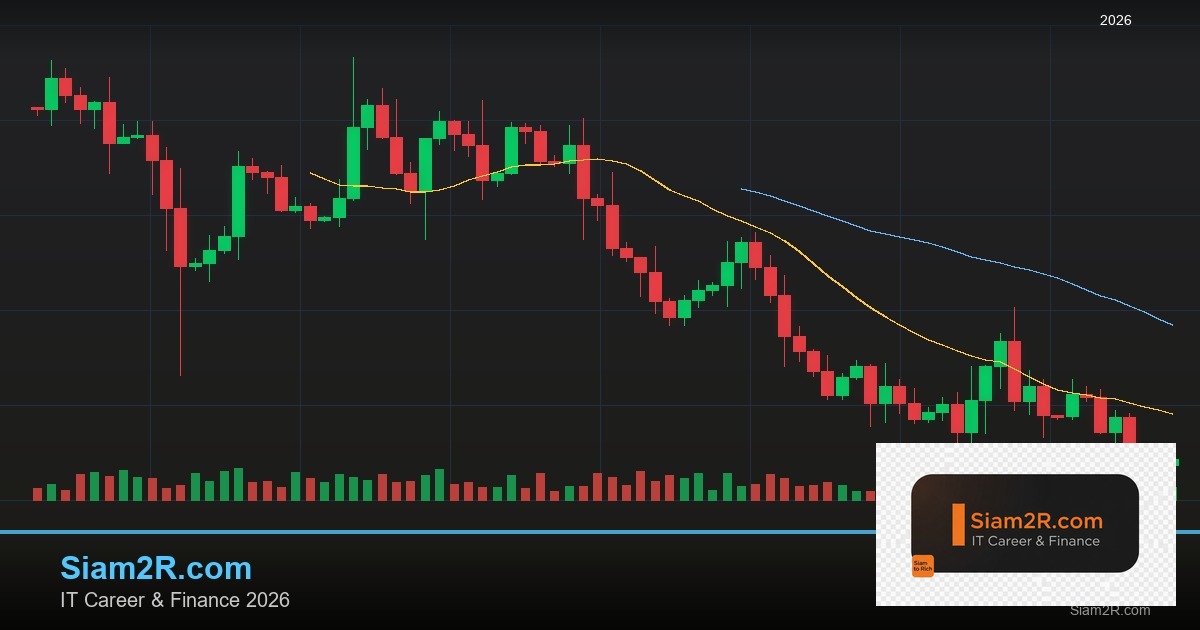This screenshot has height=630, width=1200.
Task: Click the left start of the yellow average line
Action: click(311, 173)
